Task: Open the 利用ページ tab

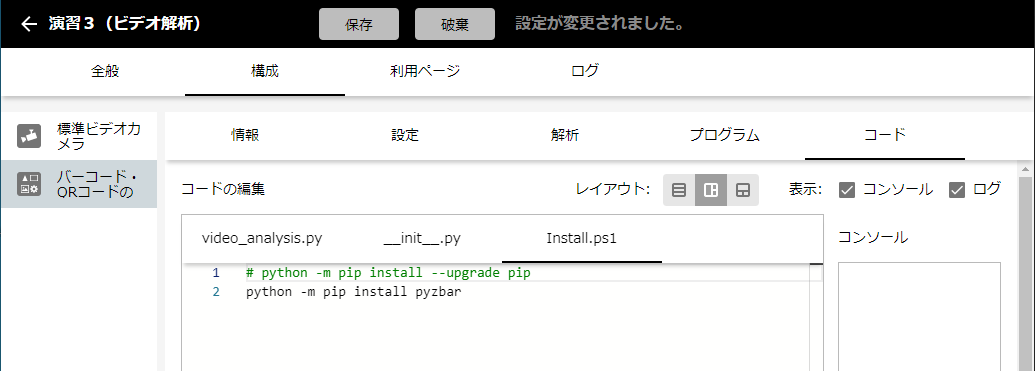Action: pos(424,71)
